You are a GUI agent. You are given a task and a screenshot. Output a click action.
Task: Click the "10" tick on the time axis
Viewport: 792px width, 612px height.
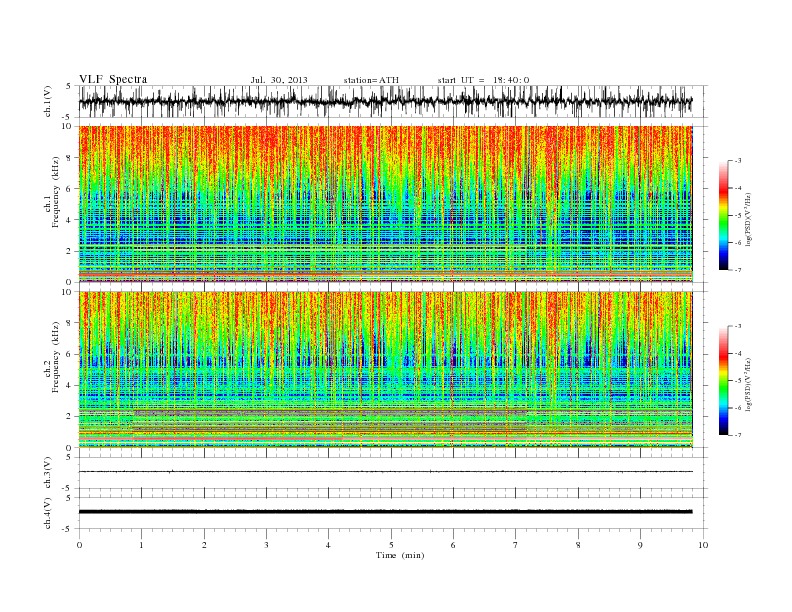pyautogui.click(x=703, y=545)
